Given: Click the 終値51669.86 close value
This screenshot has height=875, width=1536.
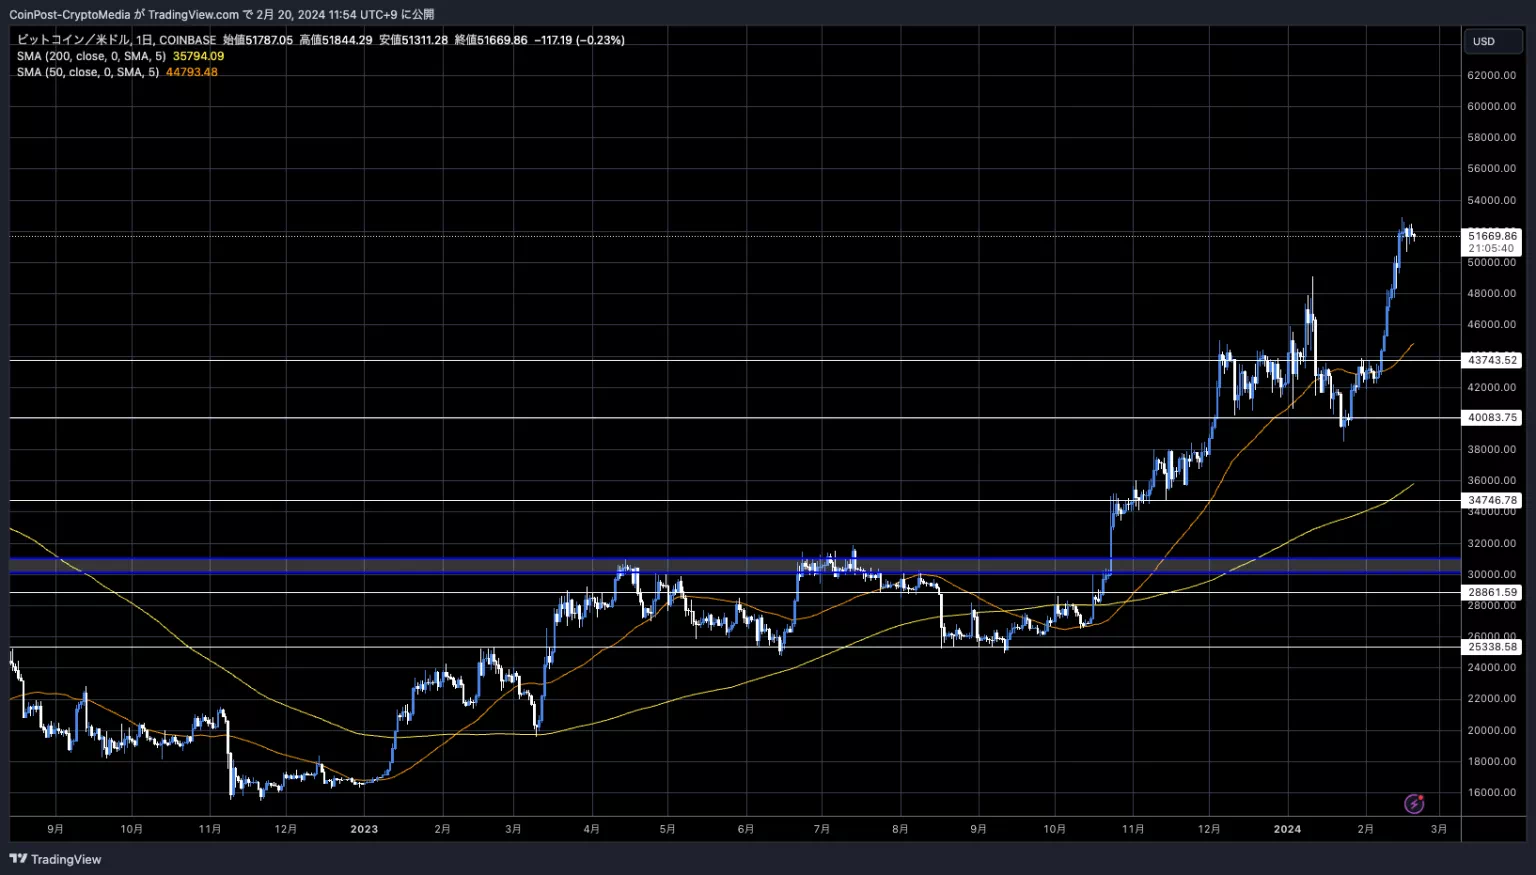Looking at the screenshot, I should (x=491, y=40).
